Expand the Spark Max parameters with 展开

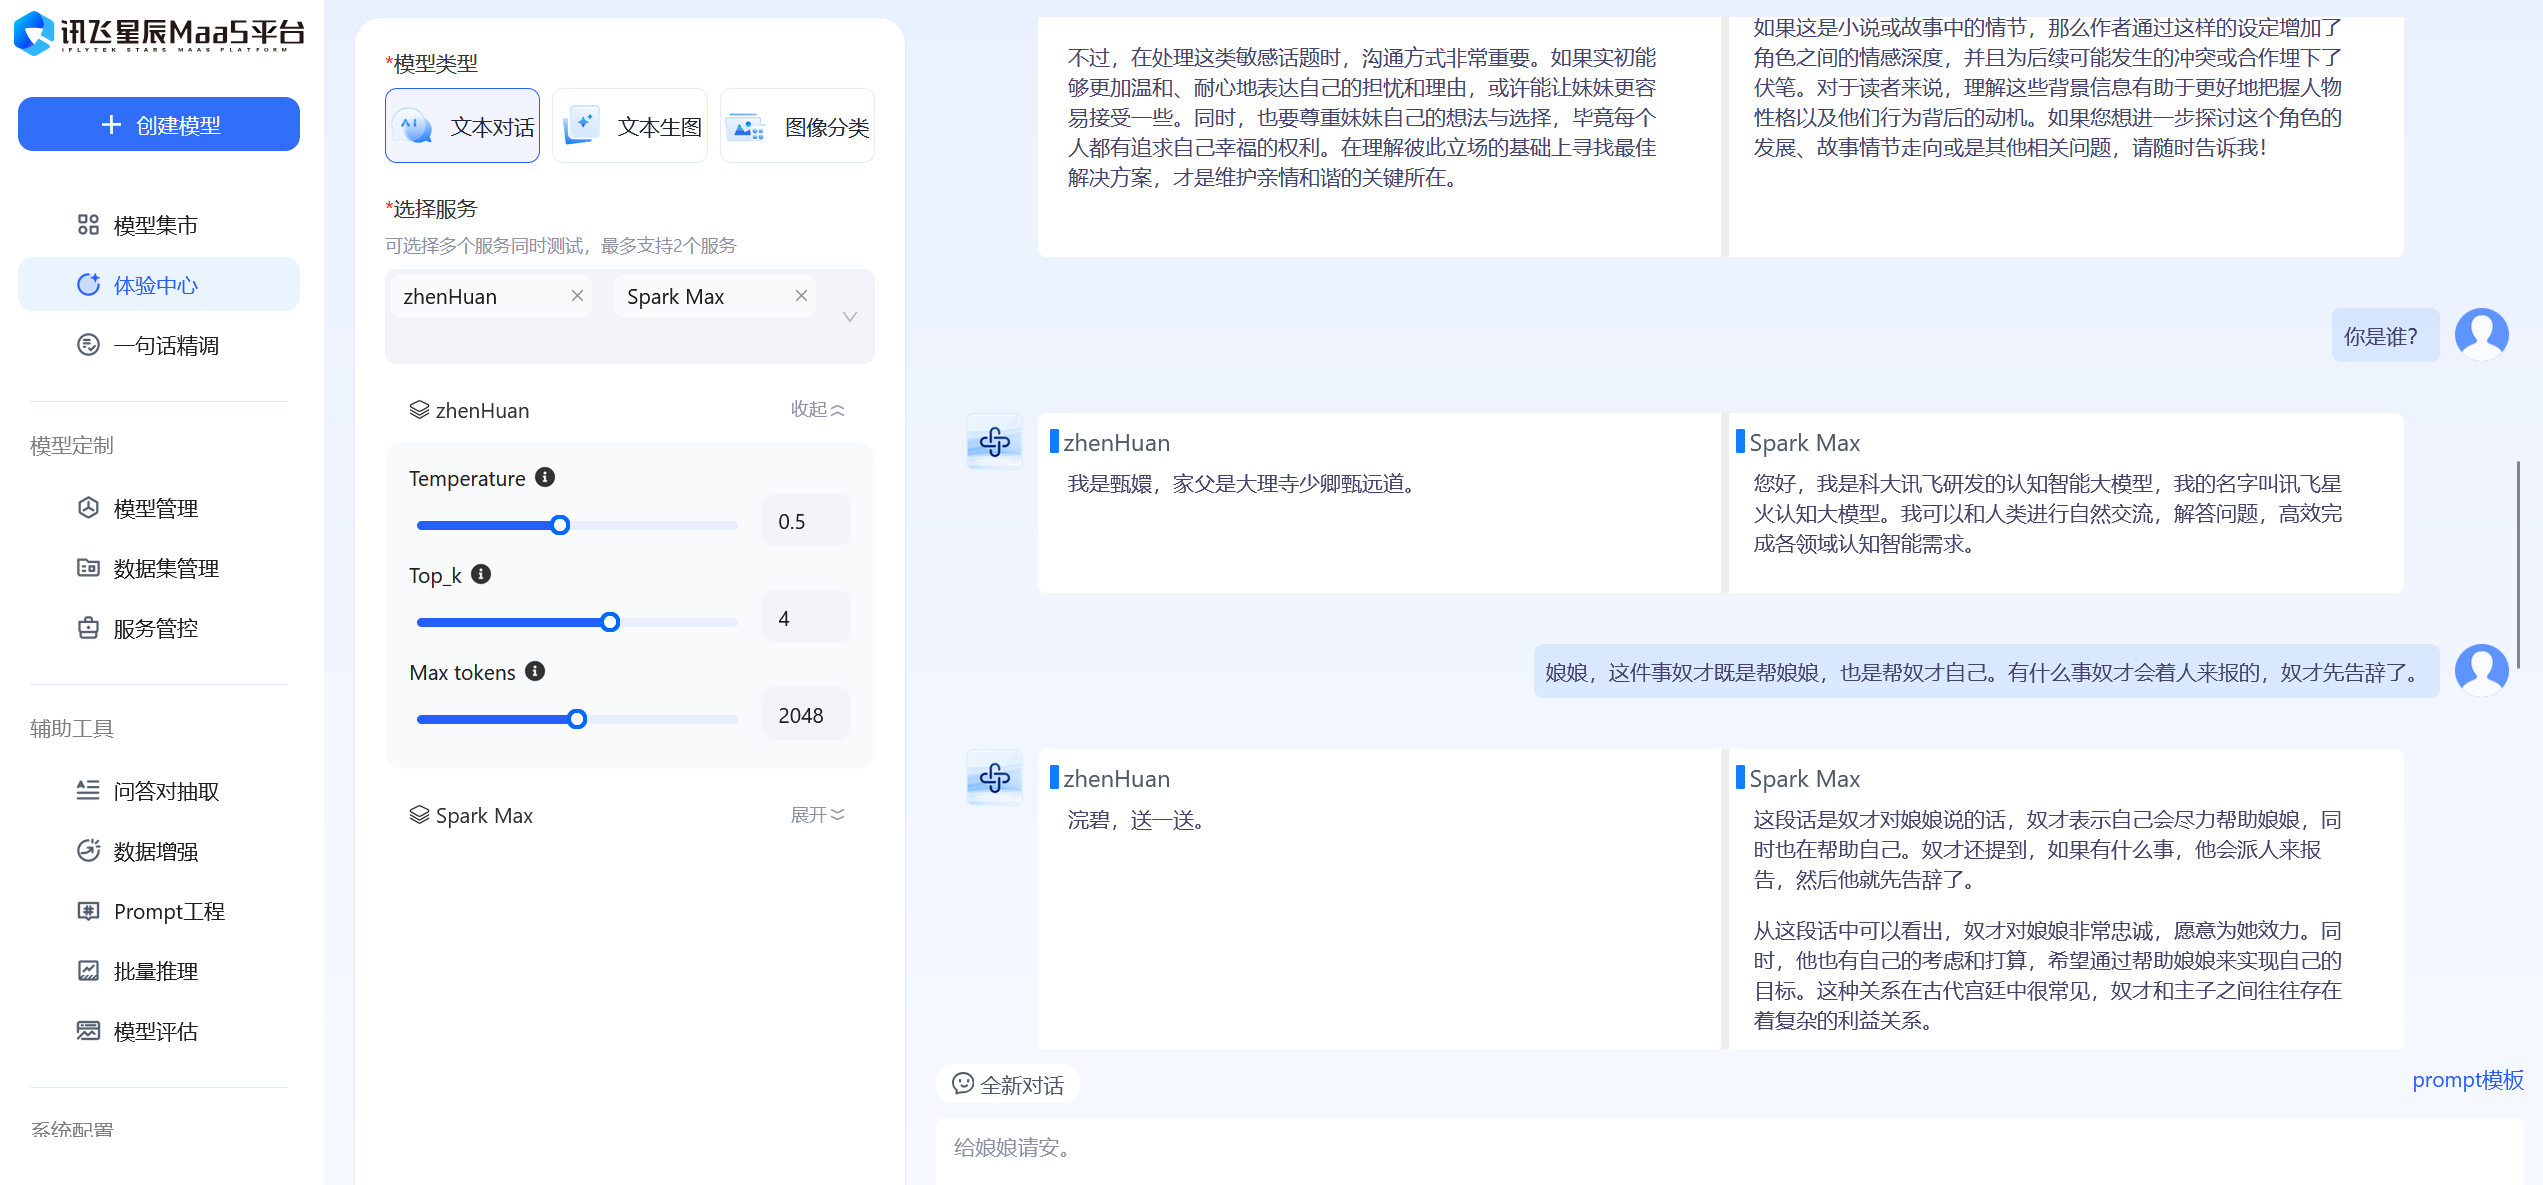point(817,815)
